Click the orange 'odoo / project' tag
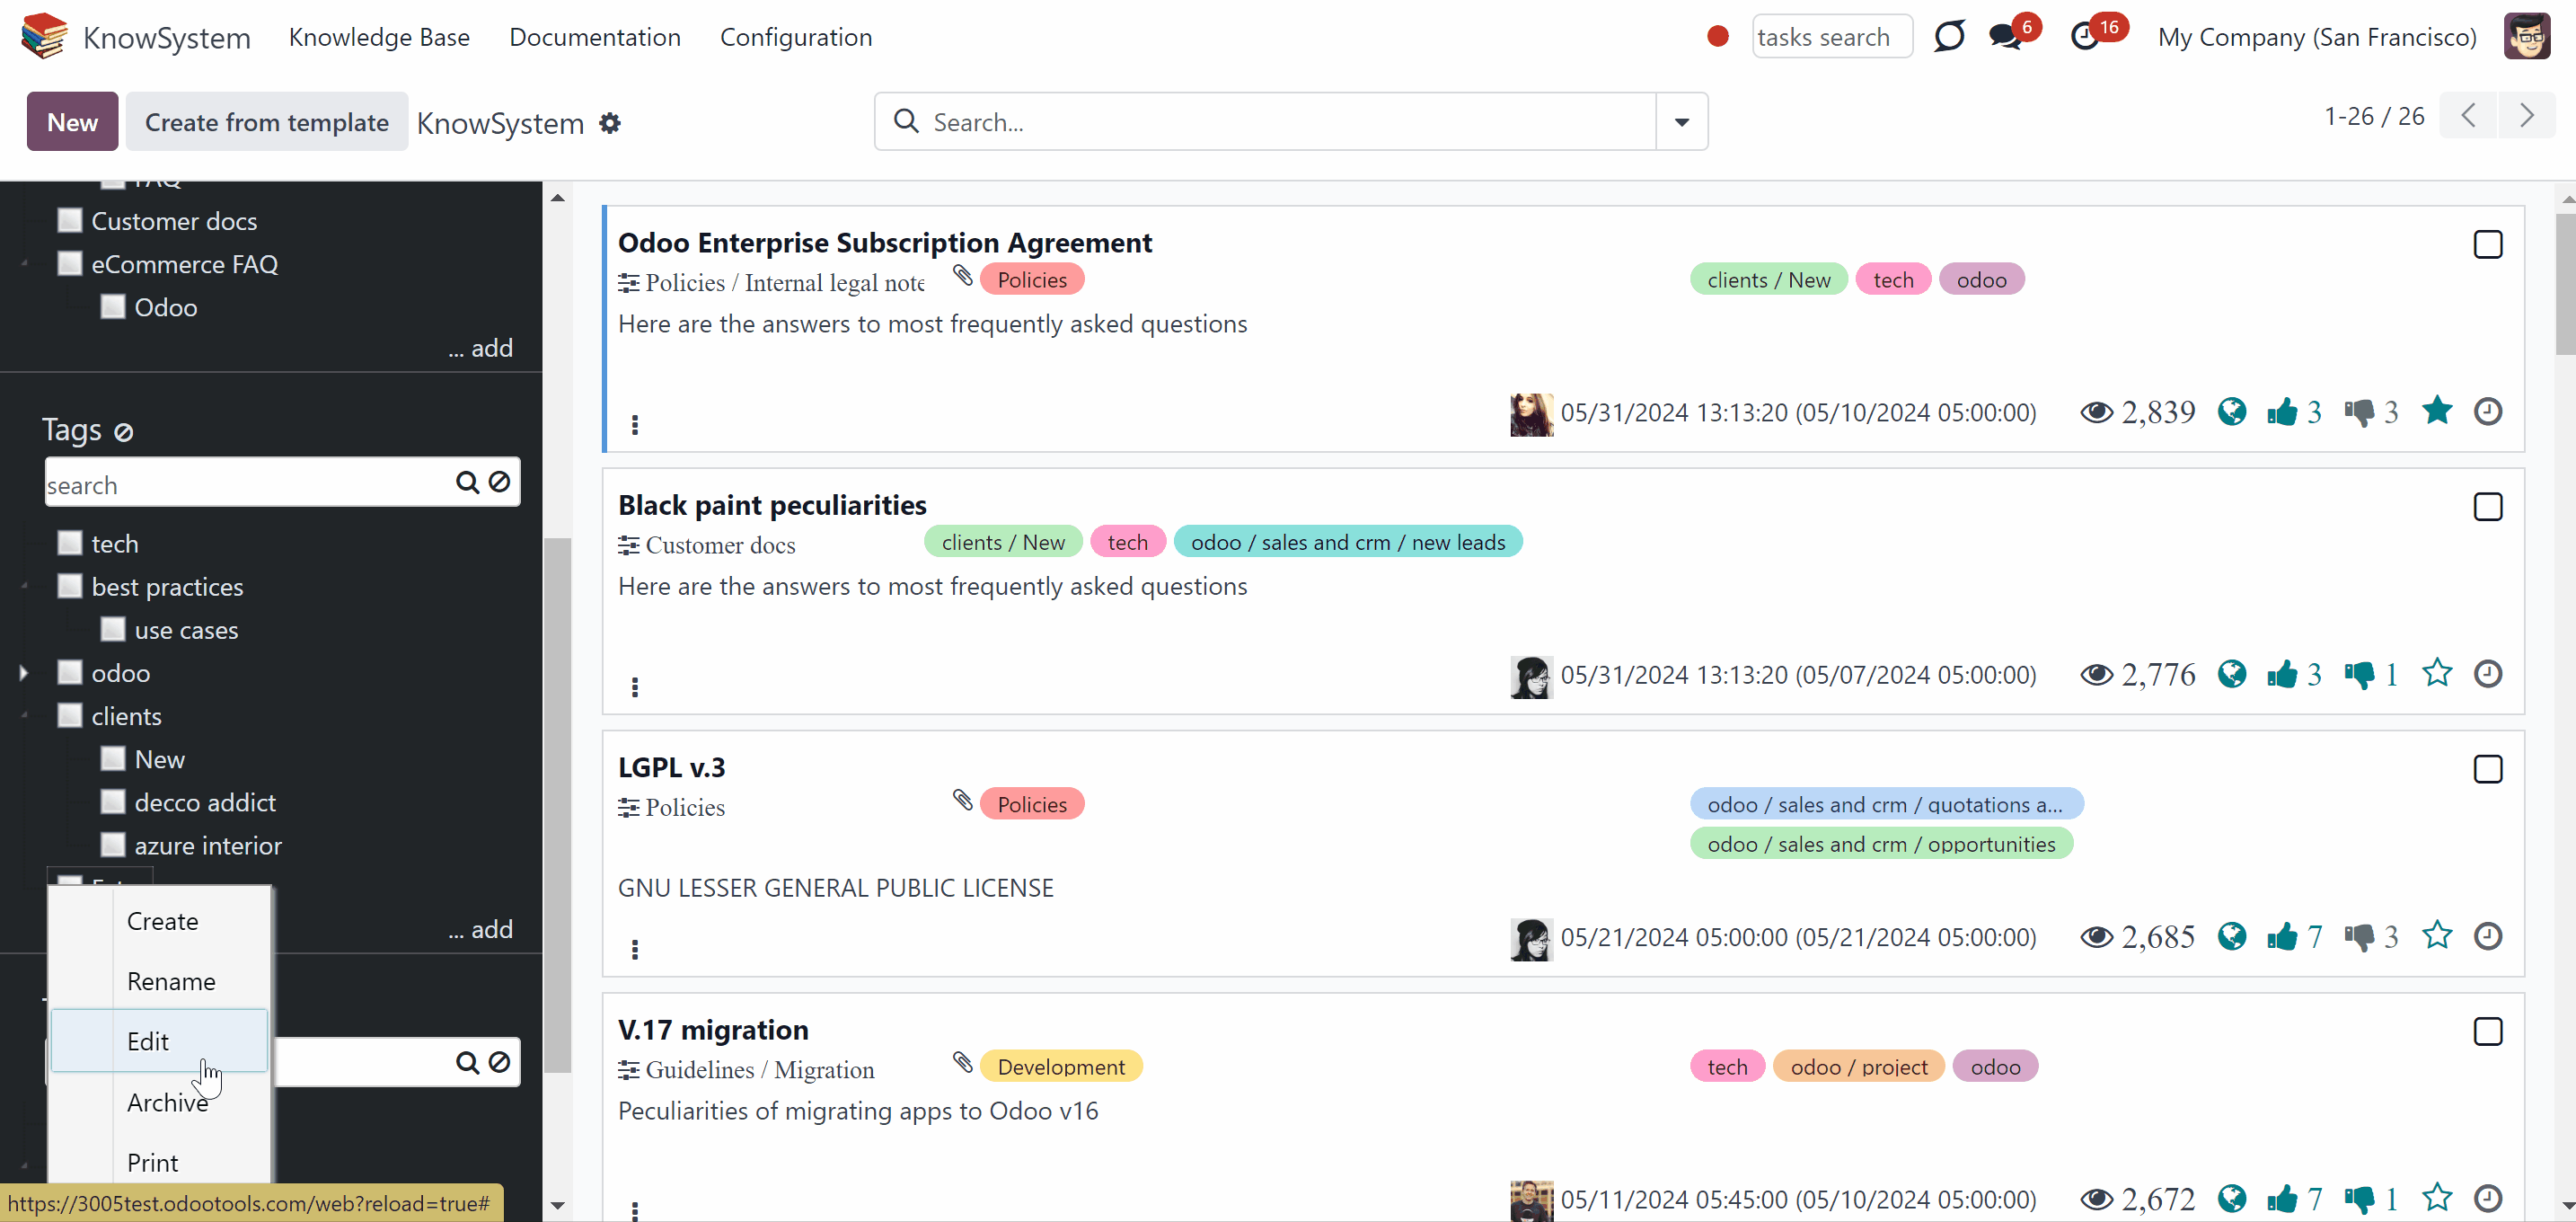 tap(1859, 1066)
